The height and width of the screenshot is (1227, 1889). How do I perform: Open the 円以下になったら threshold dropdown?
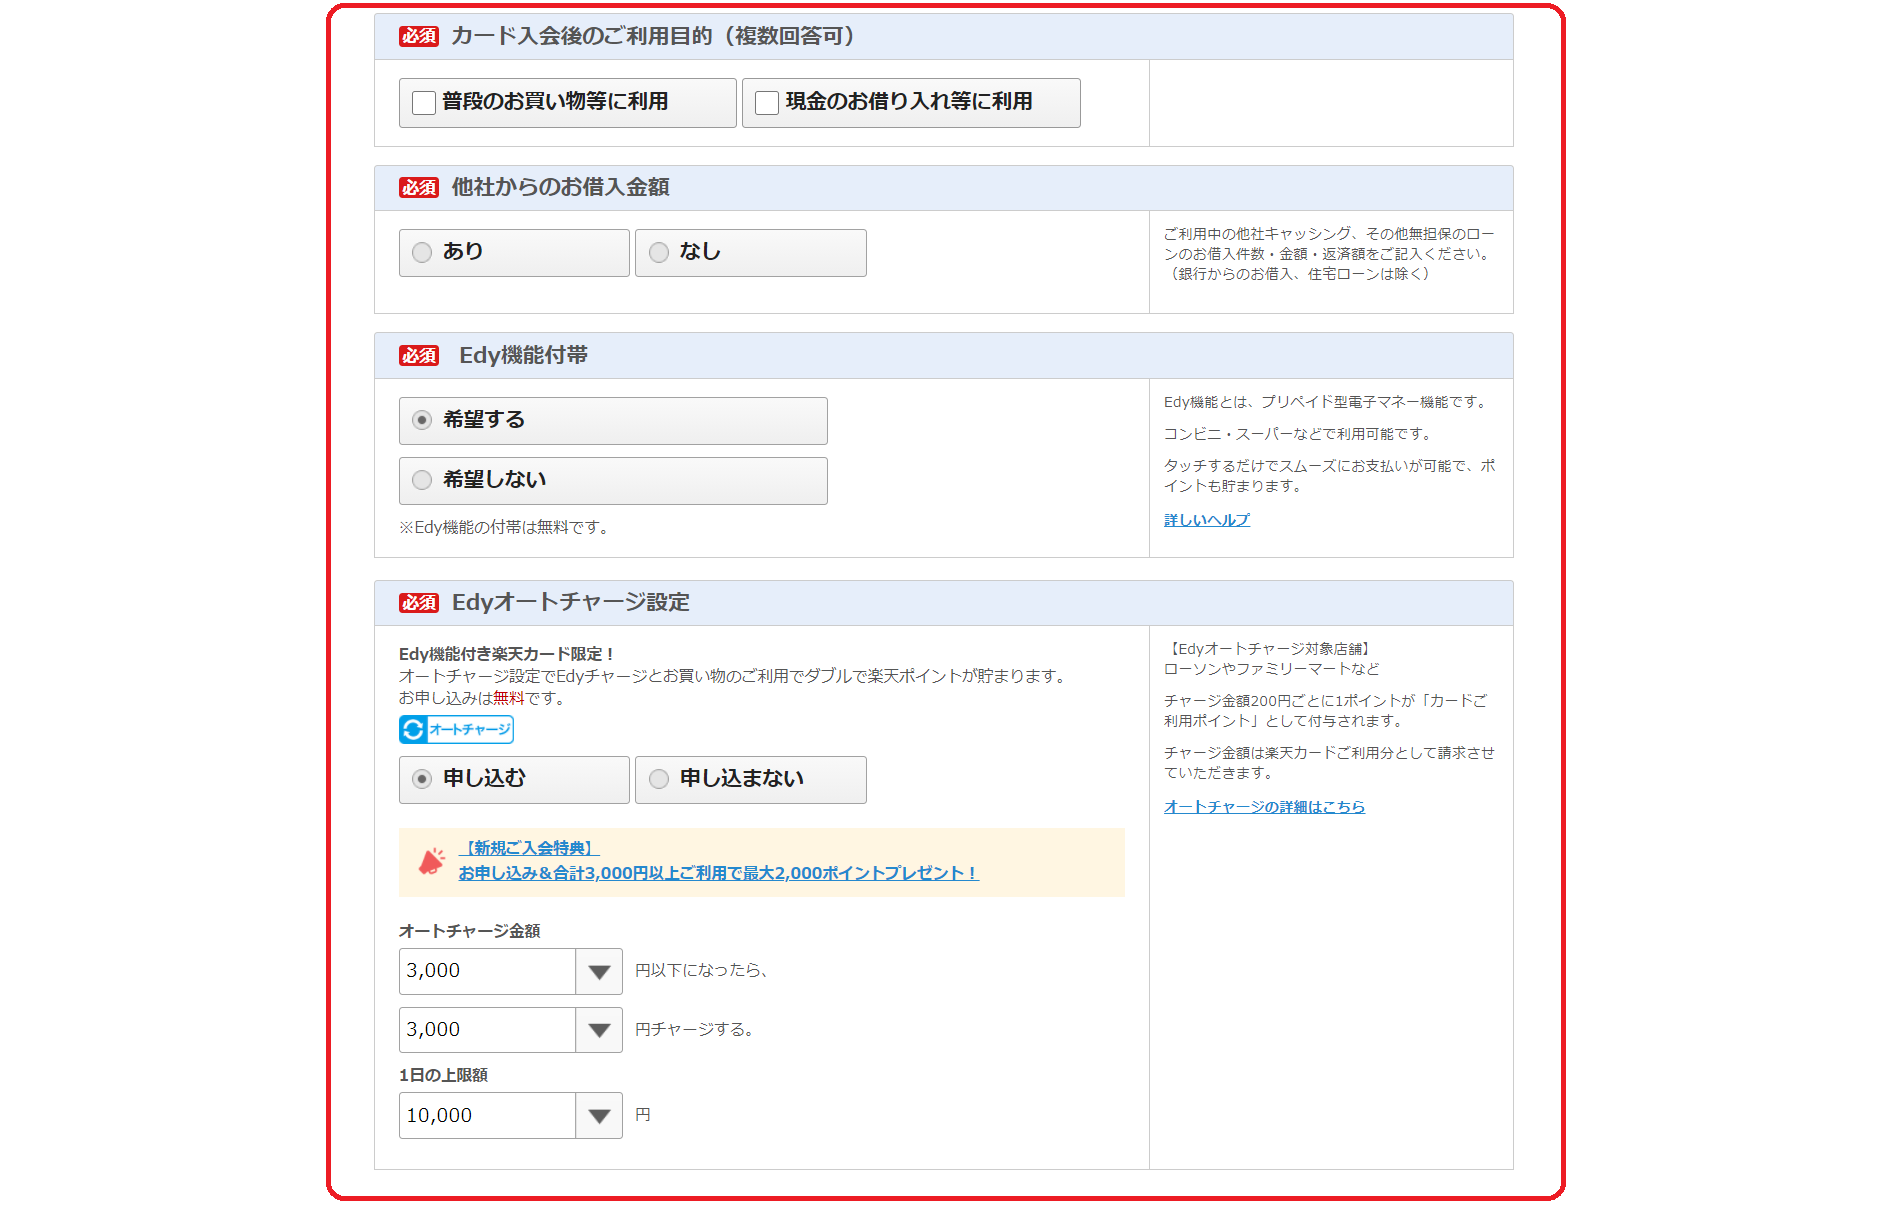click(510, 971)
